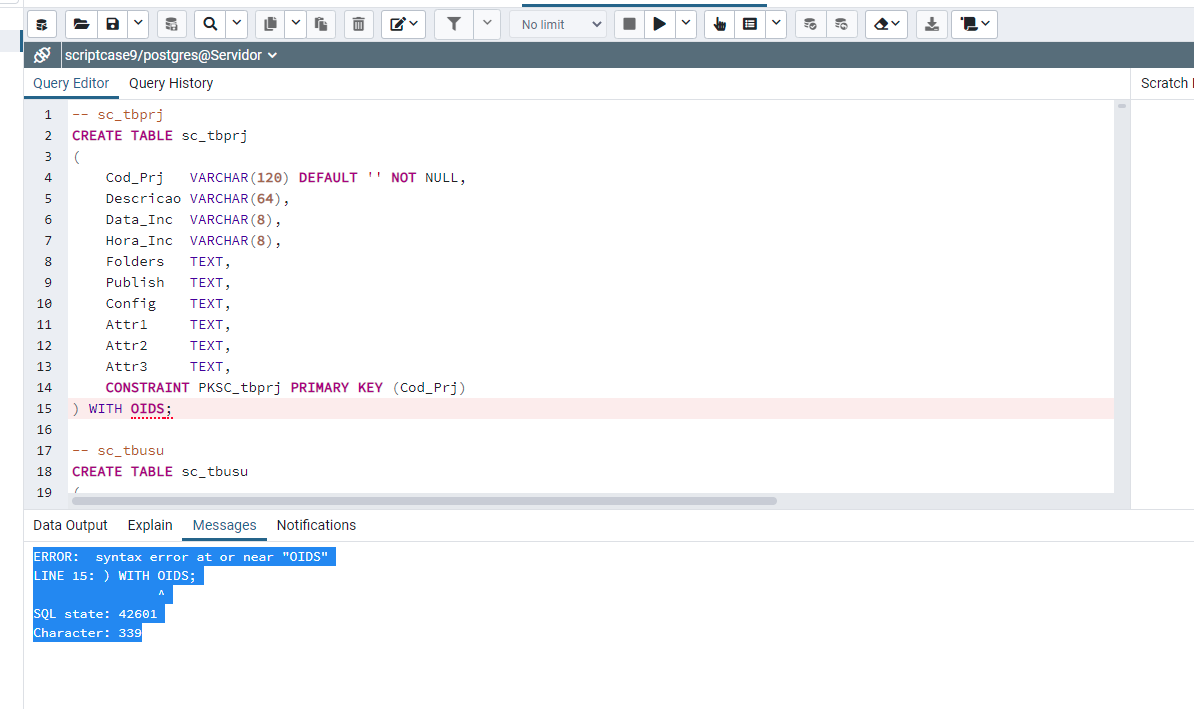Open a SQL file with folder icon
1194x709 pixels.
[x=81, y=24]
